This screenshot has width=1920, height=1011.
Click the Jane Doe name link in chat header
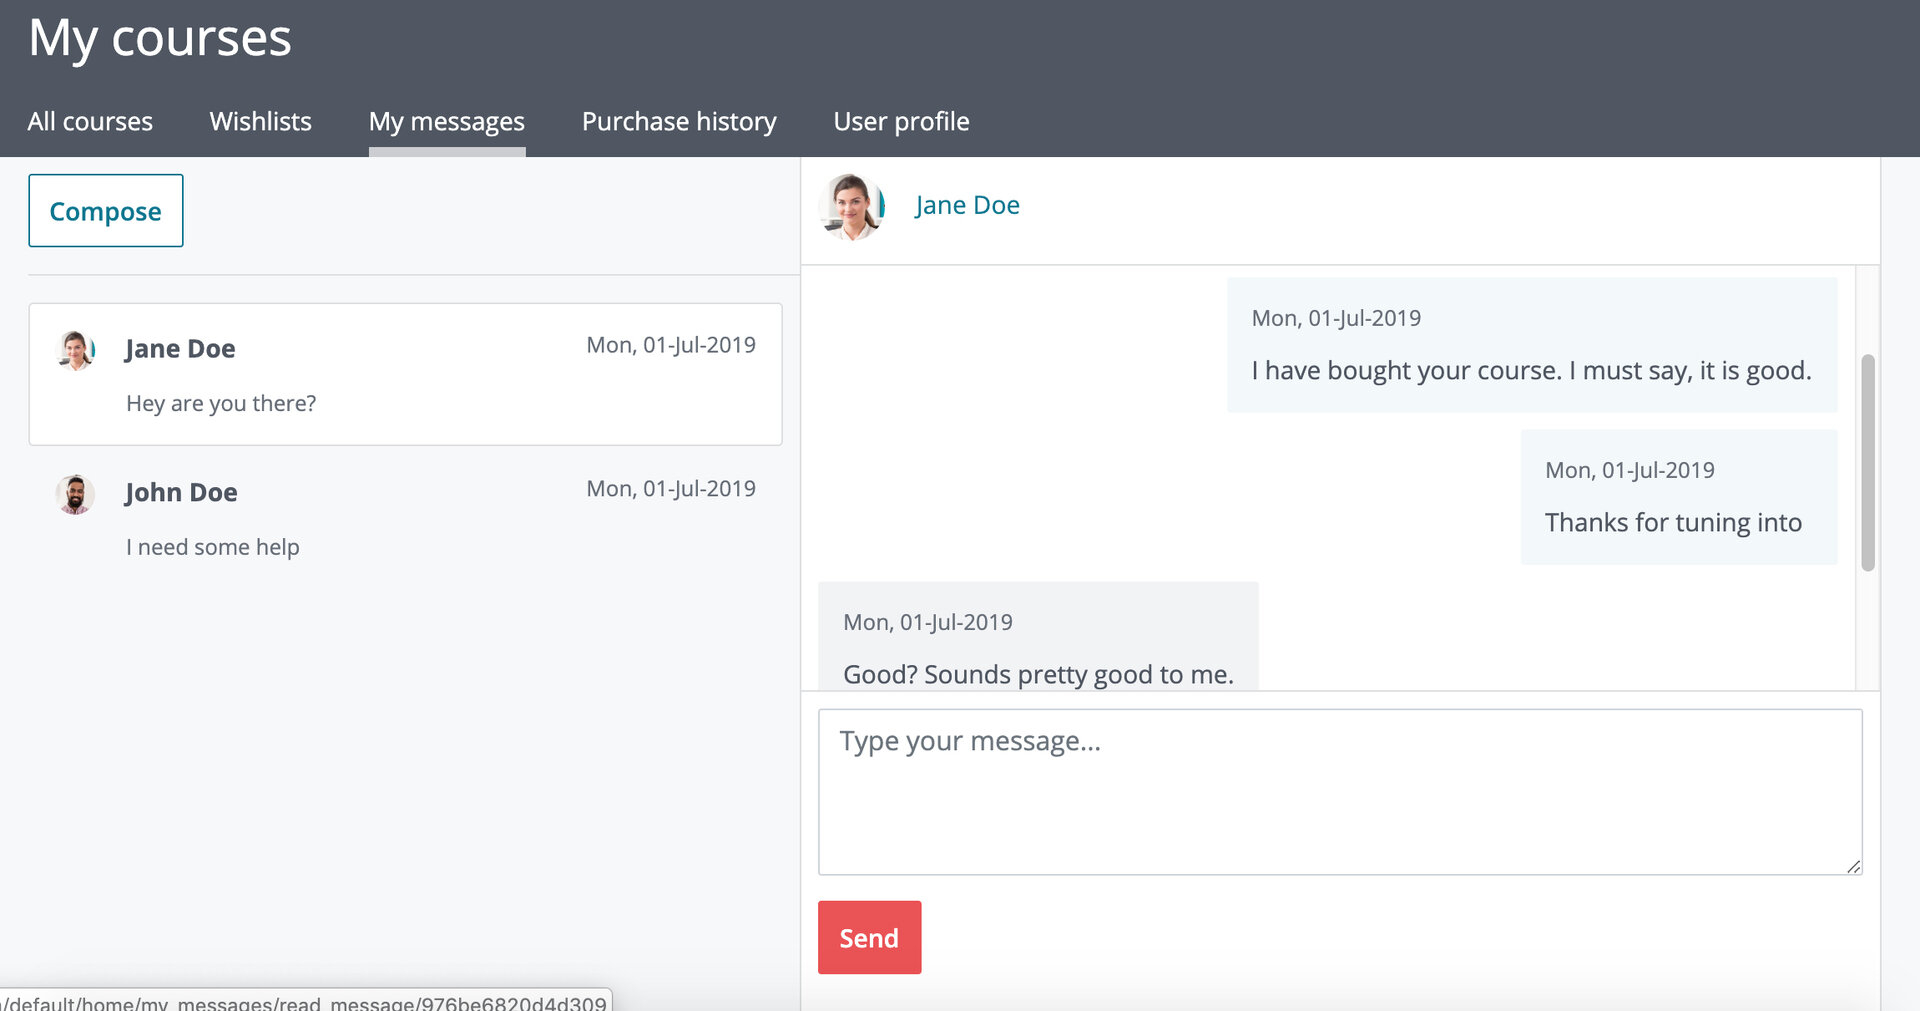(x=967, y=205)
